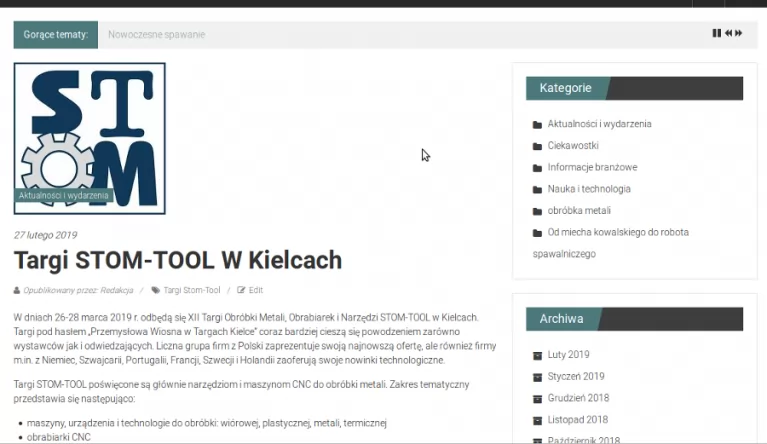The width and height of the screenshot is (767, 444).
Task: Click archive icon next to Styczeń 2019
Action: (537, 377)
